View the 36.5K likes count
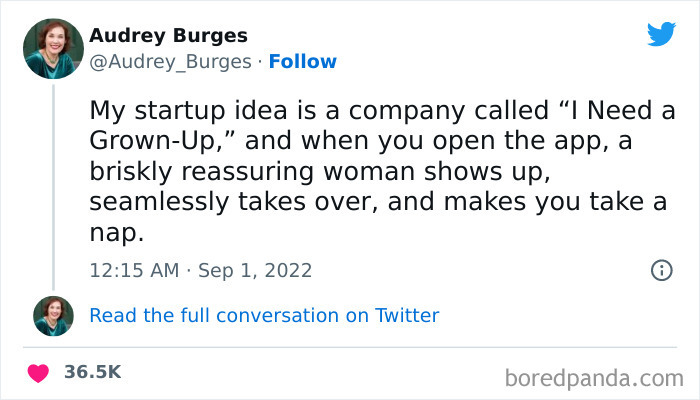The image size is (700, 400). (93, 372)
